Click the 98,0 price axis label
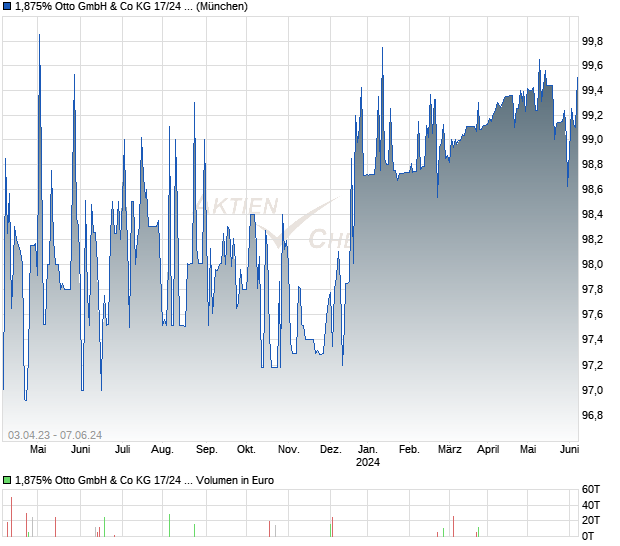620x546 pixels. (592, 264)
